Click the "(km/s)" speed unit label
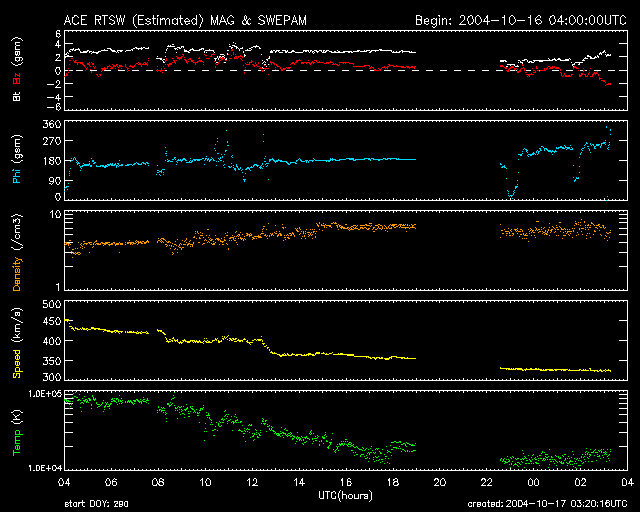Viewport: 640px width, 512px height. [17, 325]
